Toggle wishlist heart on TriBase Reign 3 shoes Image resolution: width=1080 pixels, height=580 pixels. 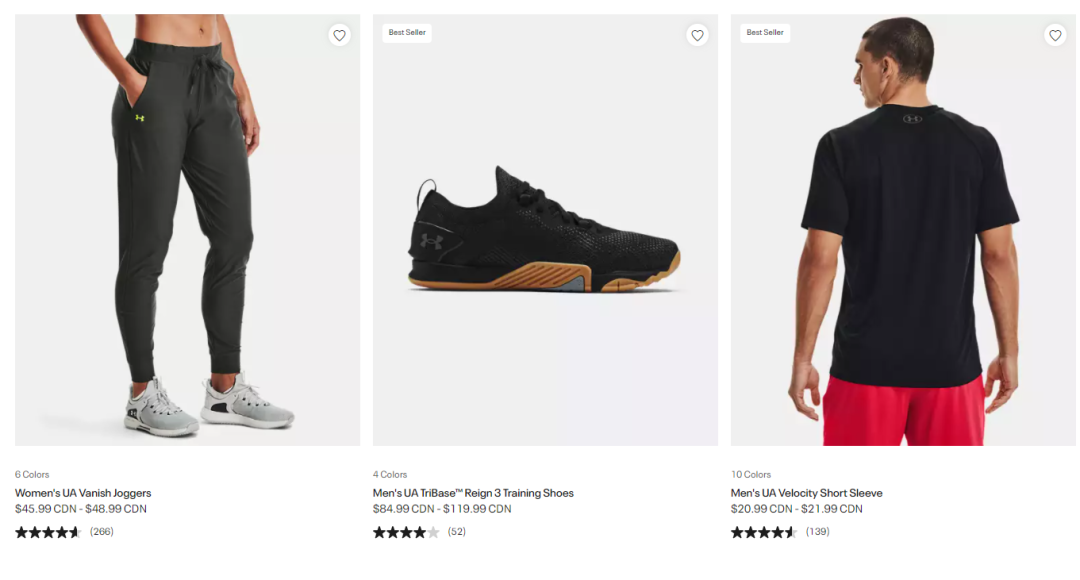click(x=697, y=35)
